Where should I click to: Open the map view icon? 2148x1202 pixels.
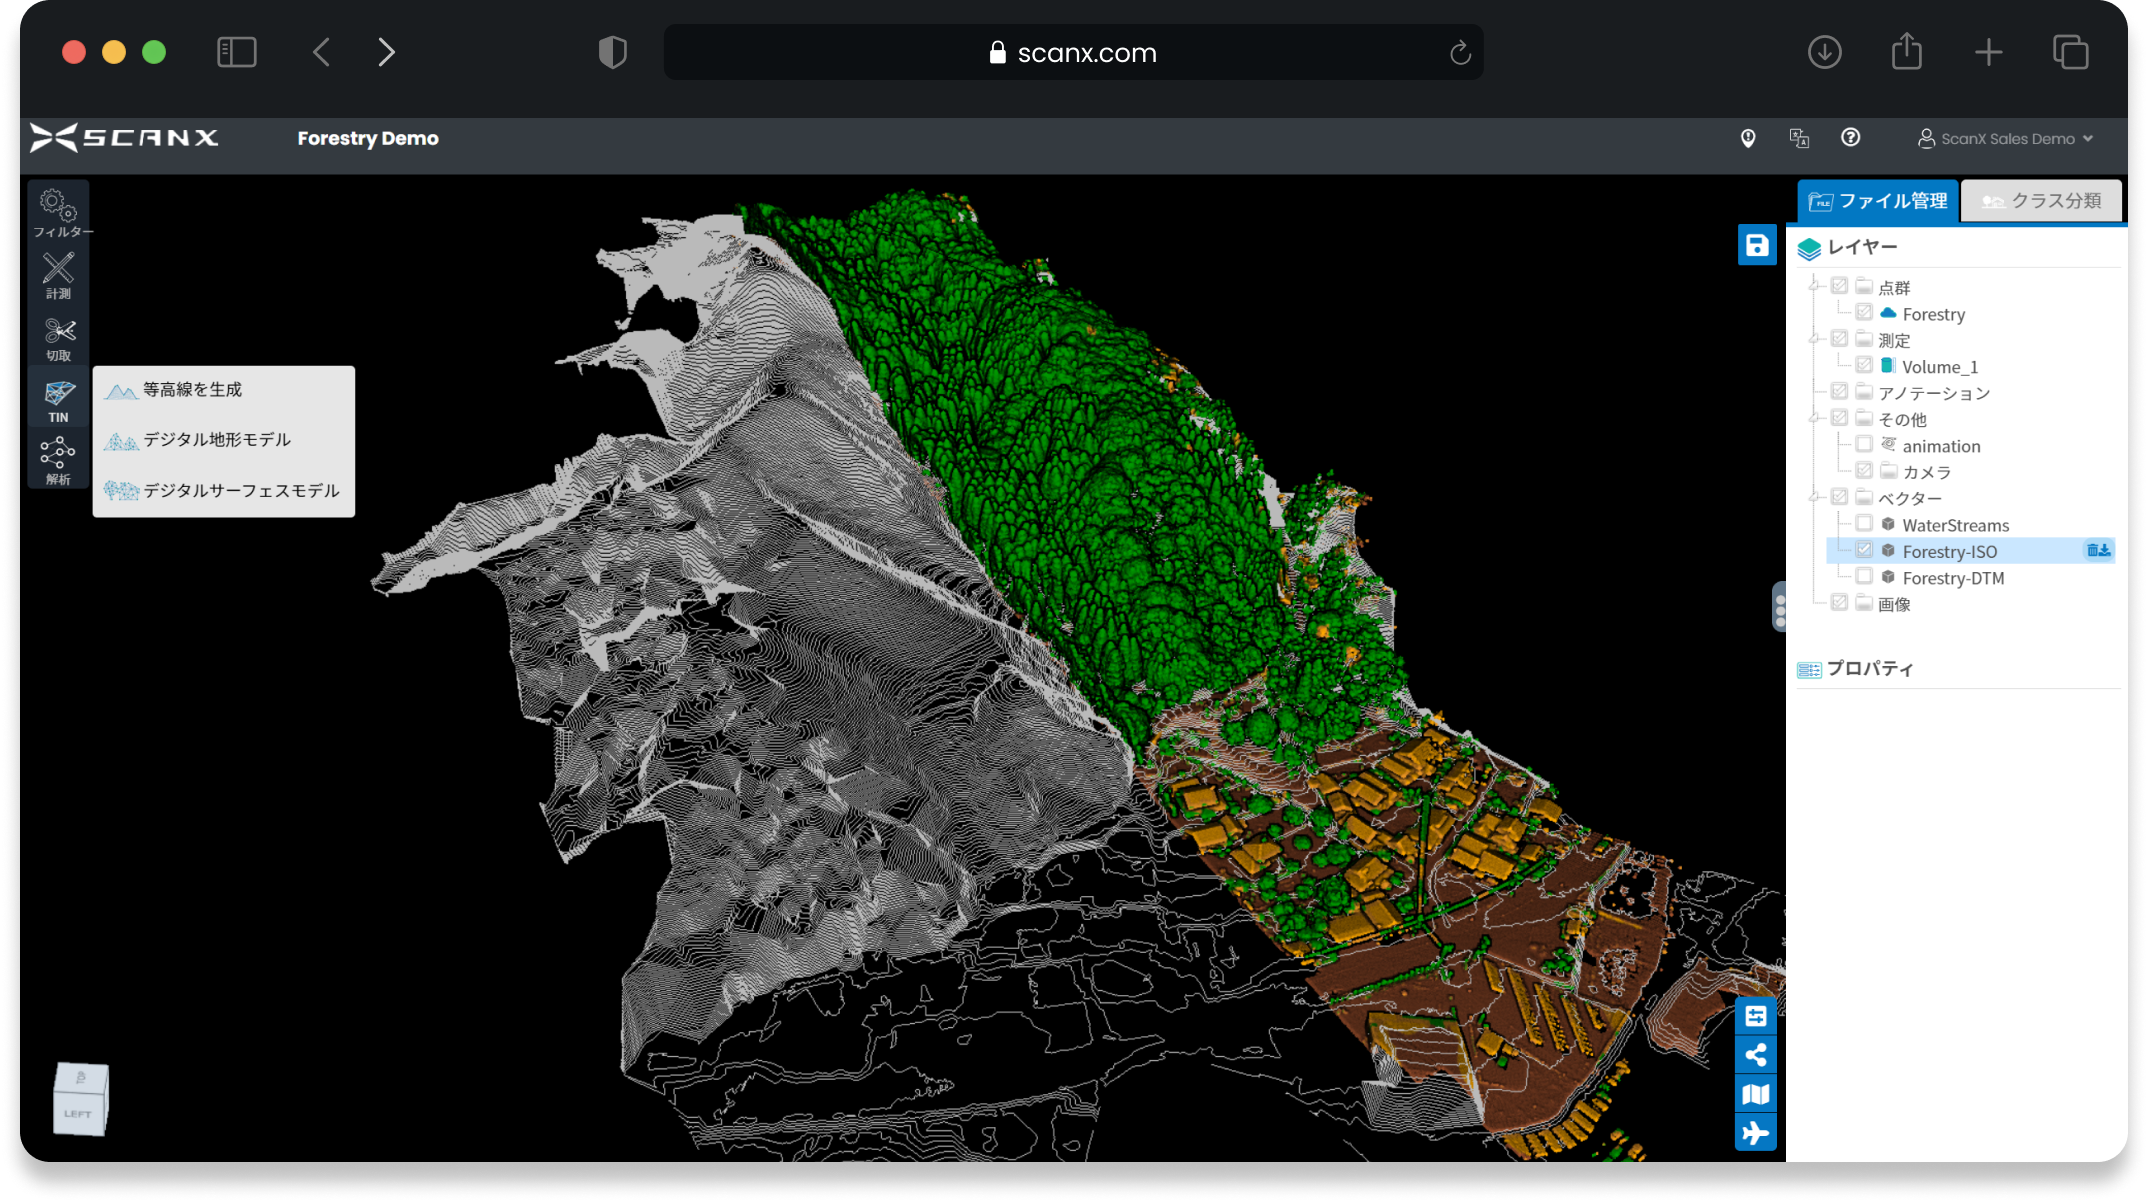pyautogui.click(x=1755, y=1094)
